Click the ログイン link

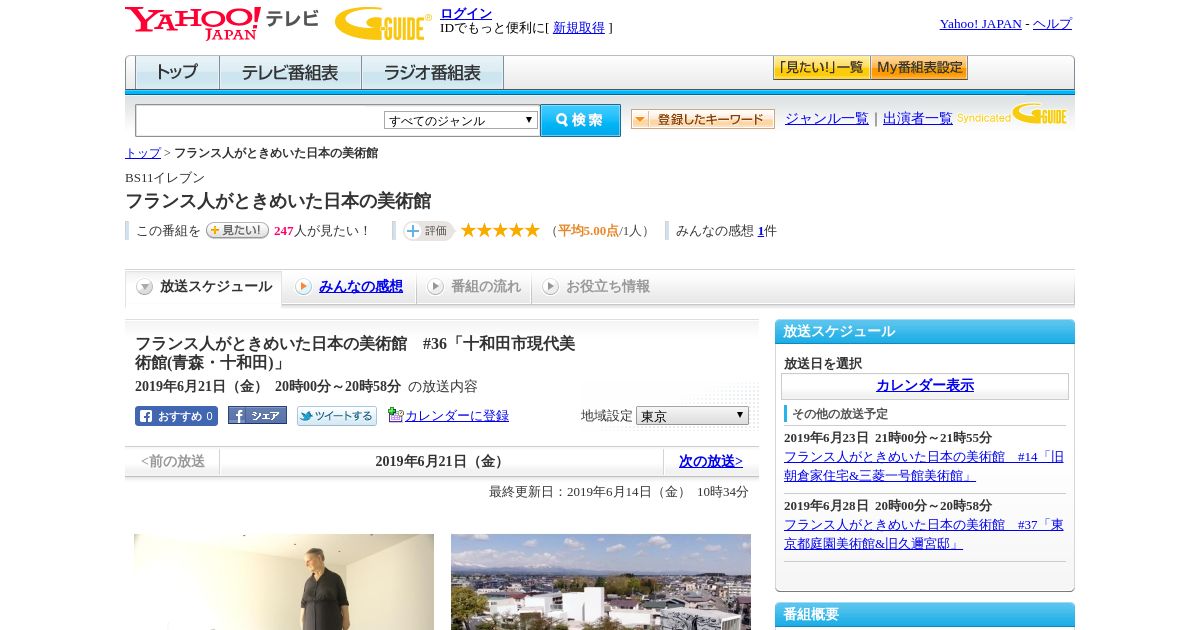click(466, 13)
